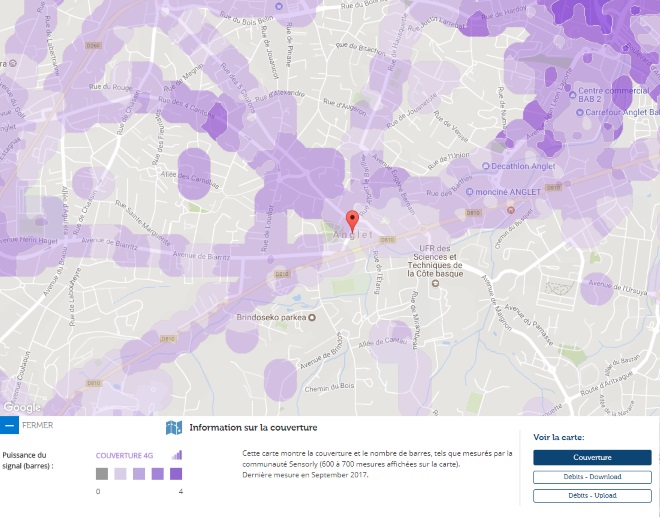Click the FERMER label to close panel

pos(37,425)
